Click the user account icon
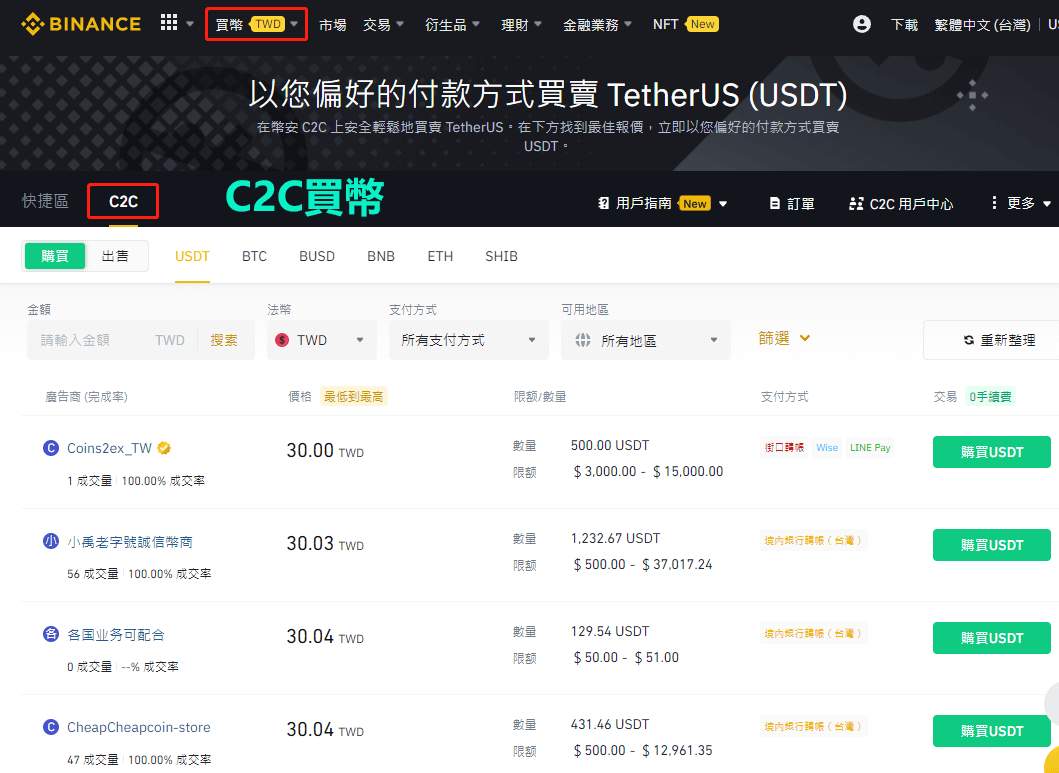 861,23
